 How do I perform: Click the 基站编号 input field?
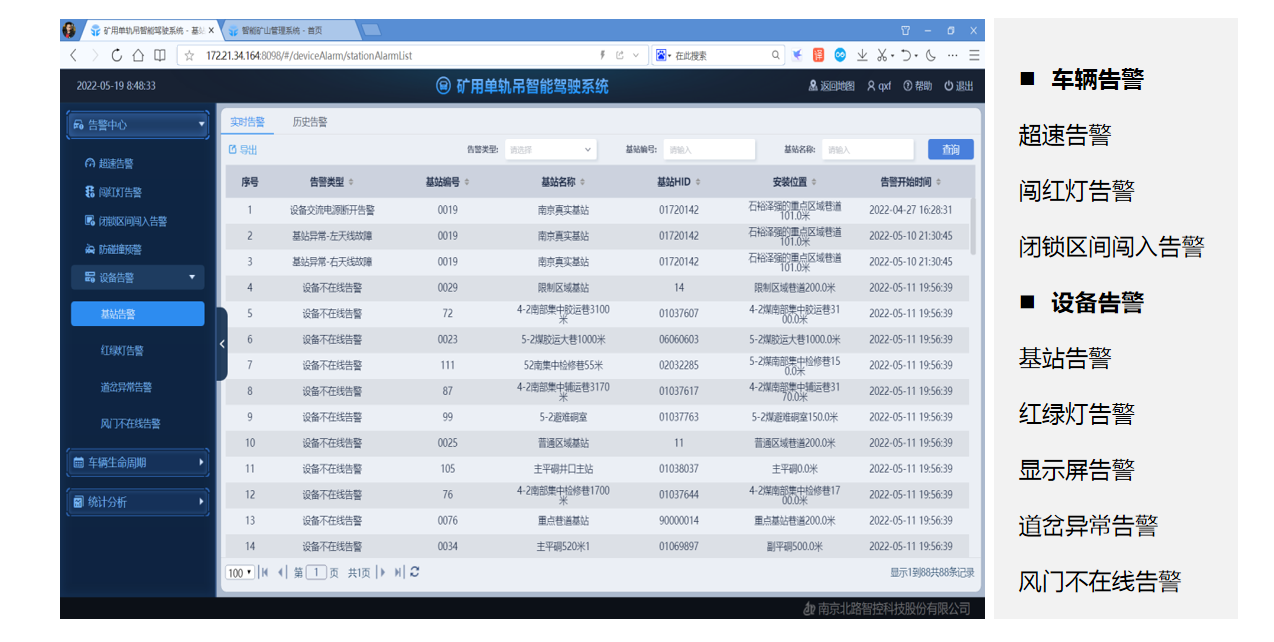pos(708,150)
